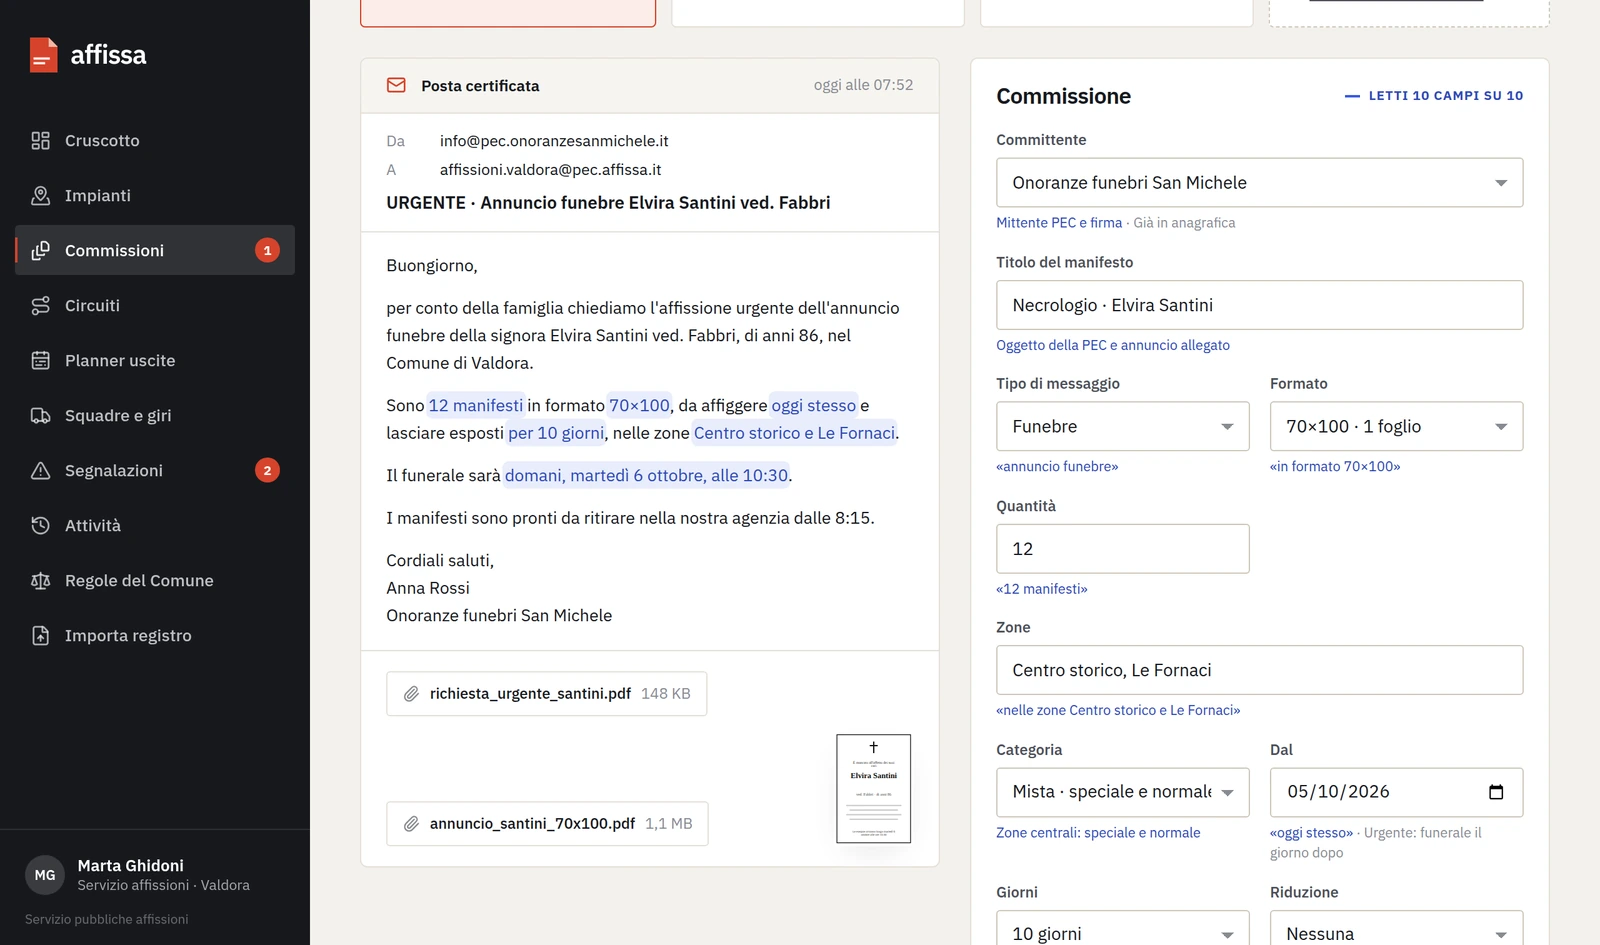This screenshot has width=1600, height=945.
Task: Click highlighted text 12 manifesti in email
Action: coord(476,405)
